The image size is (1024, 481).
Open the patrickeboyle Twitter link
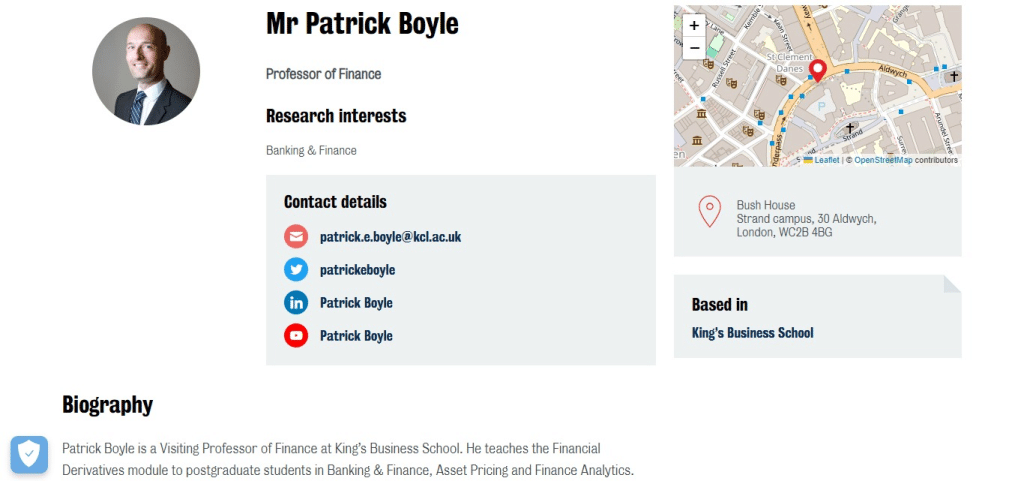coord(357,270)
